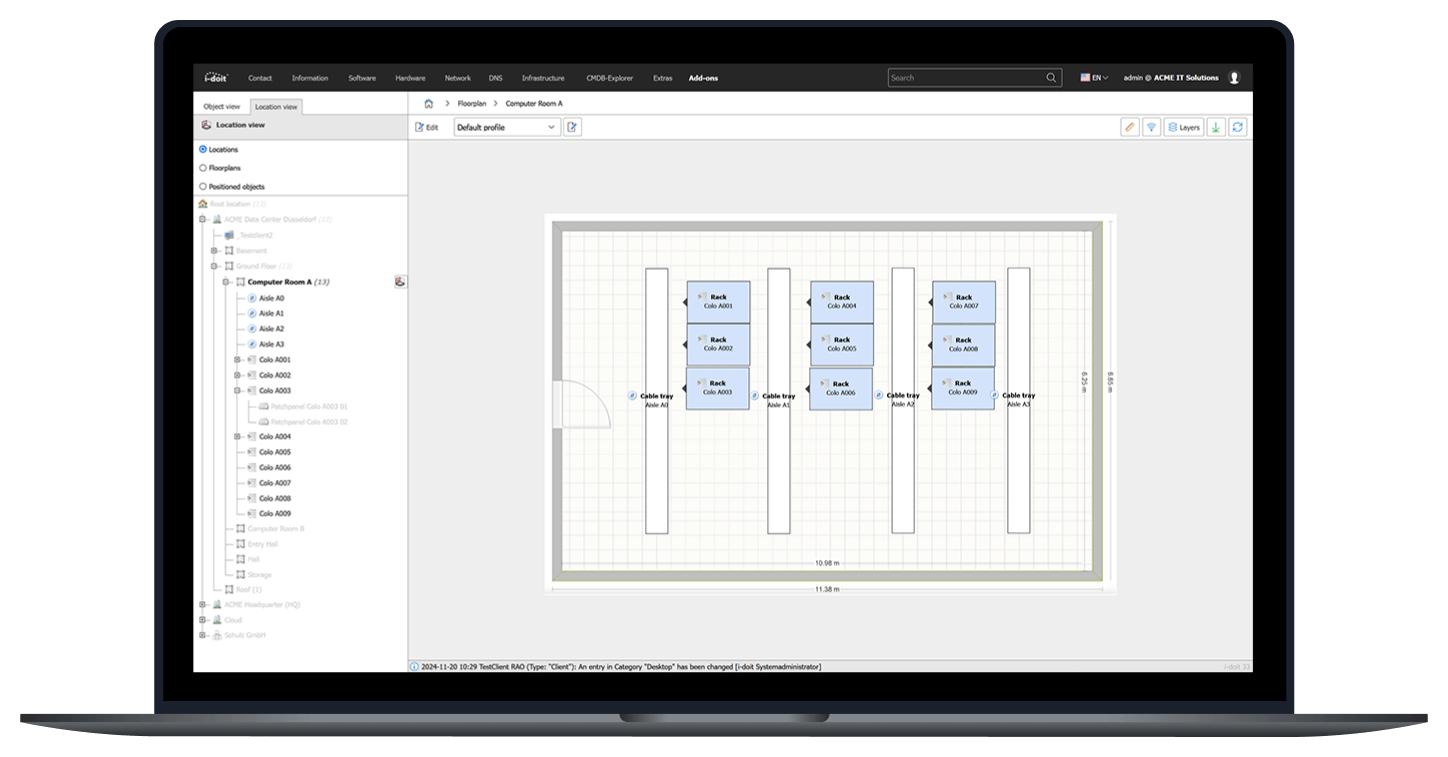
Task: Switch to the Object view tab
Action: tap(221, 106)
